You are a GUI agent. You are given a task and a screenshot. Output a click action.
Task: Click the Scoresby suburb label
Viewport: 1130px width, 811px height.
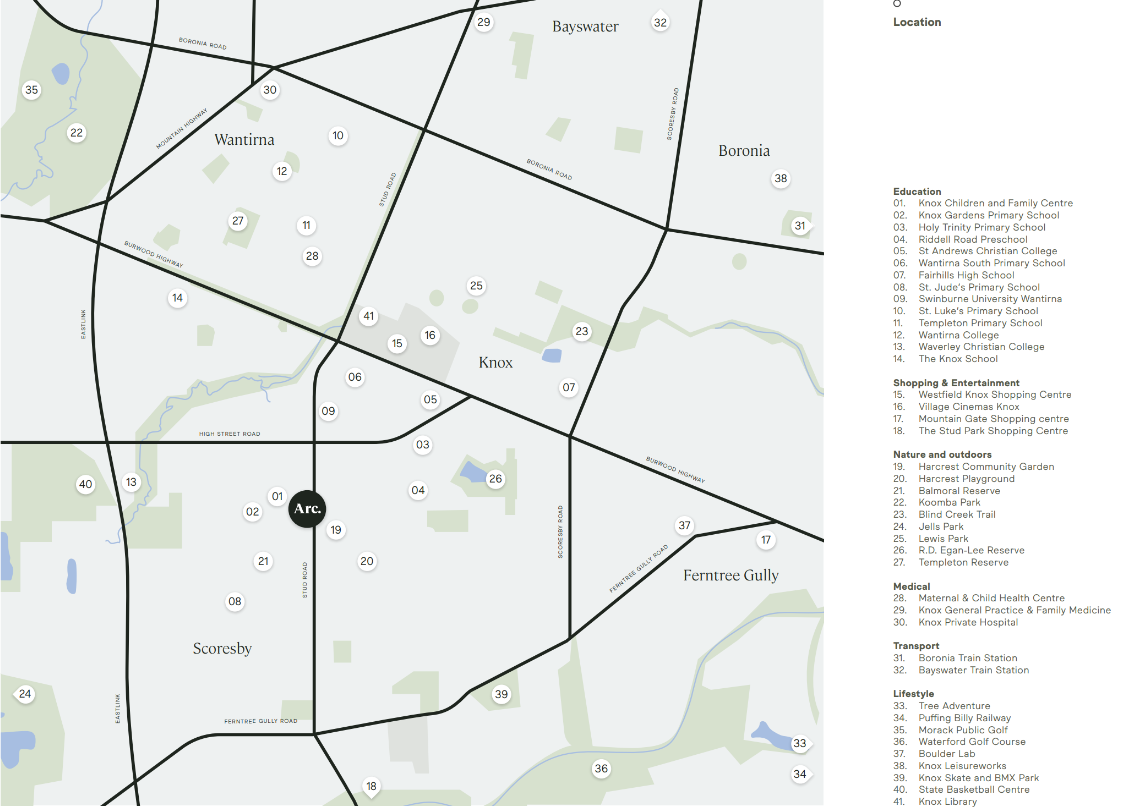coord(222,649)
